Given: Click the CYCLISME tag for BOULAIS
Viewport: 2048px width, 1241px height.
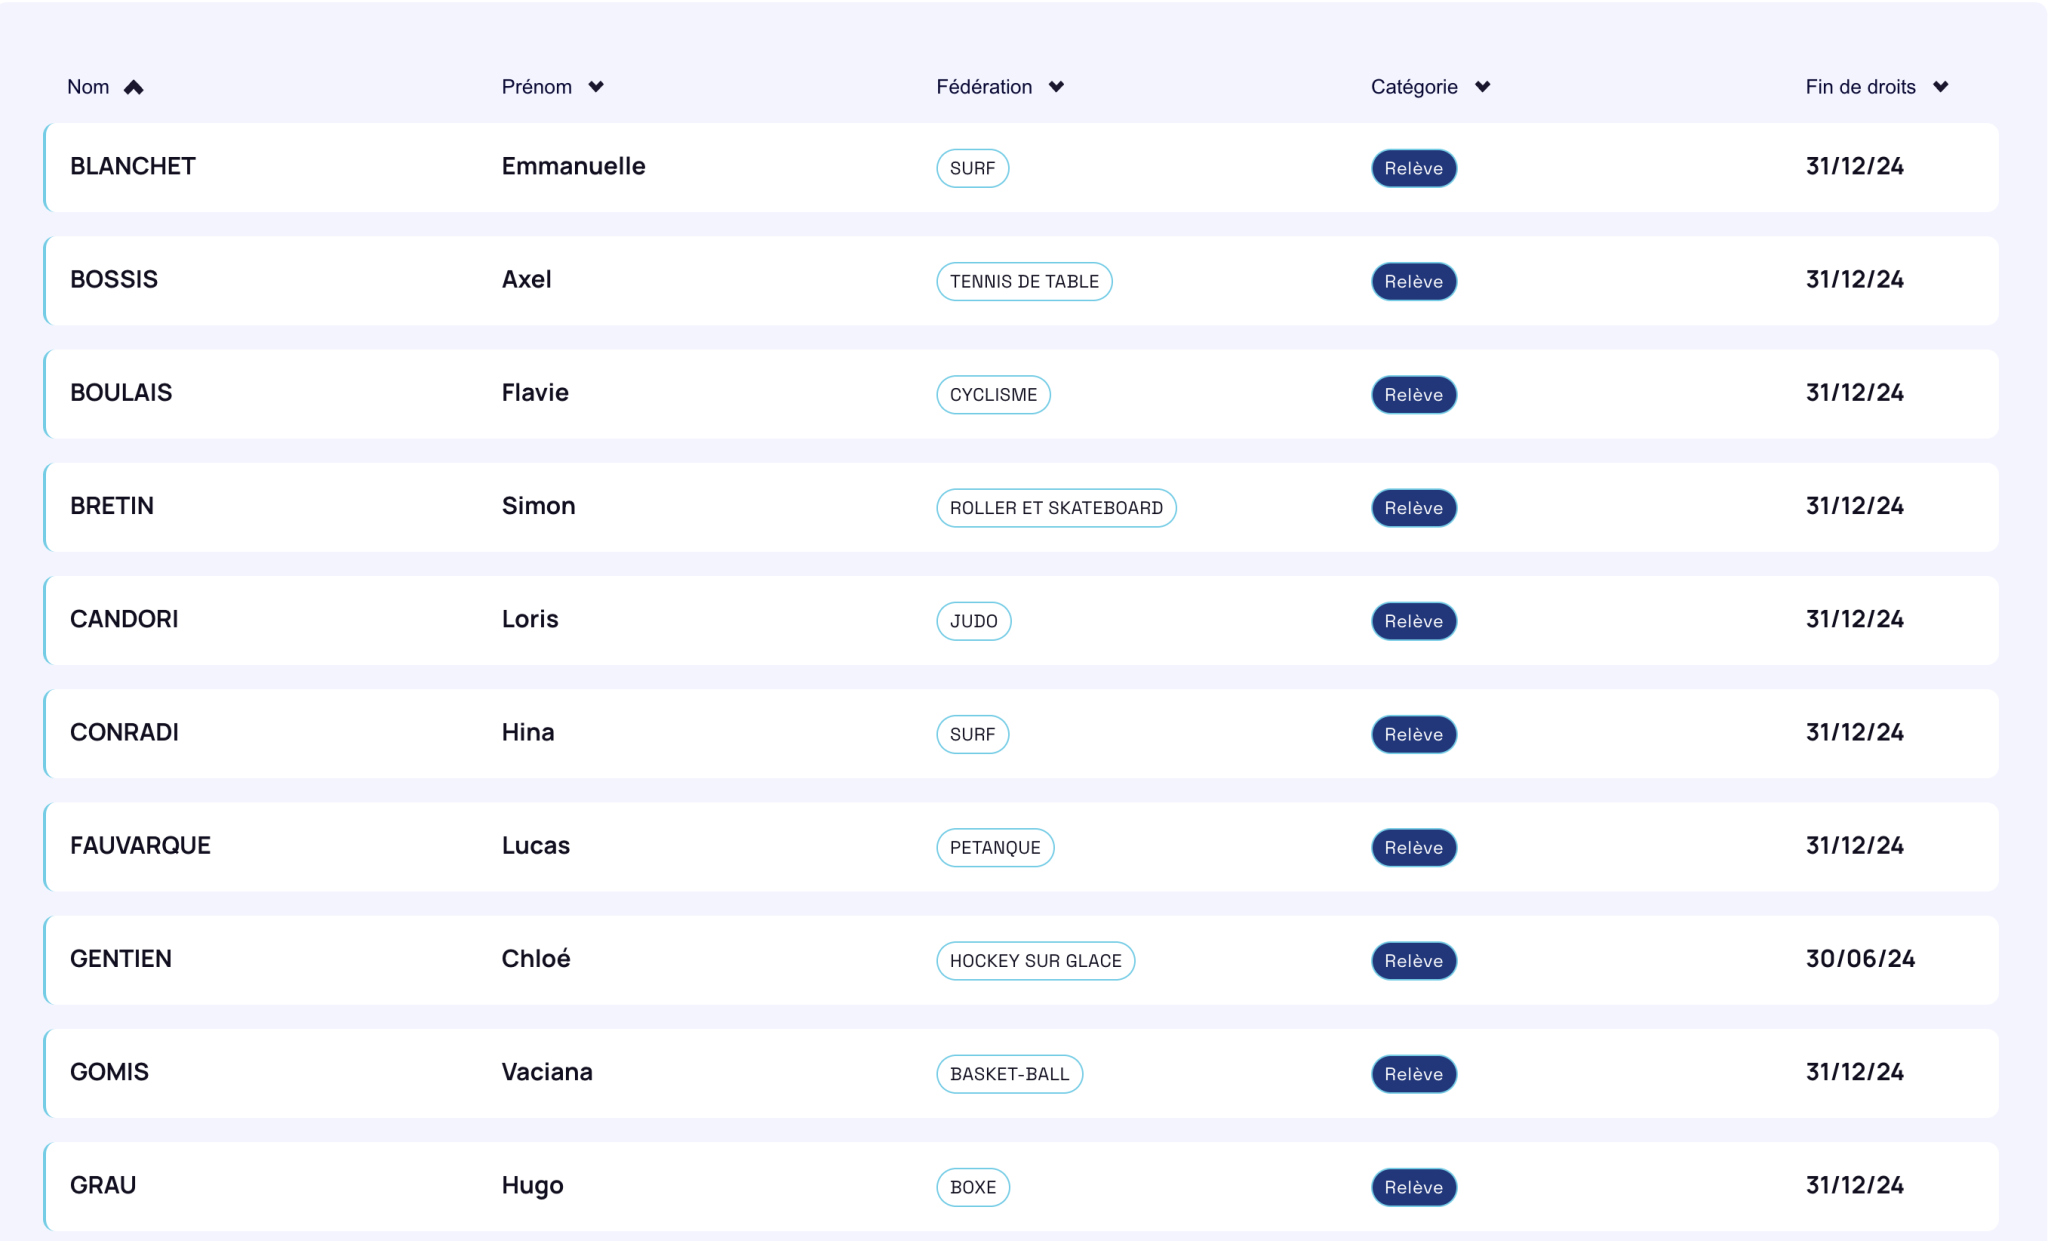Looking at the screenshot, I should (993, 395).
